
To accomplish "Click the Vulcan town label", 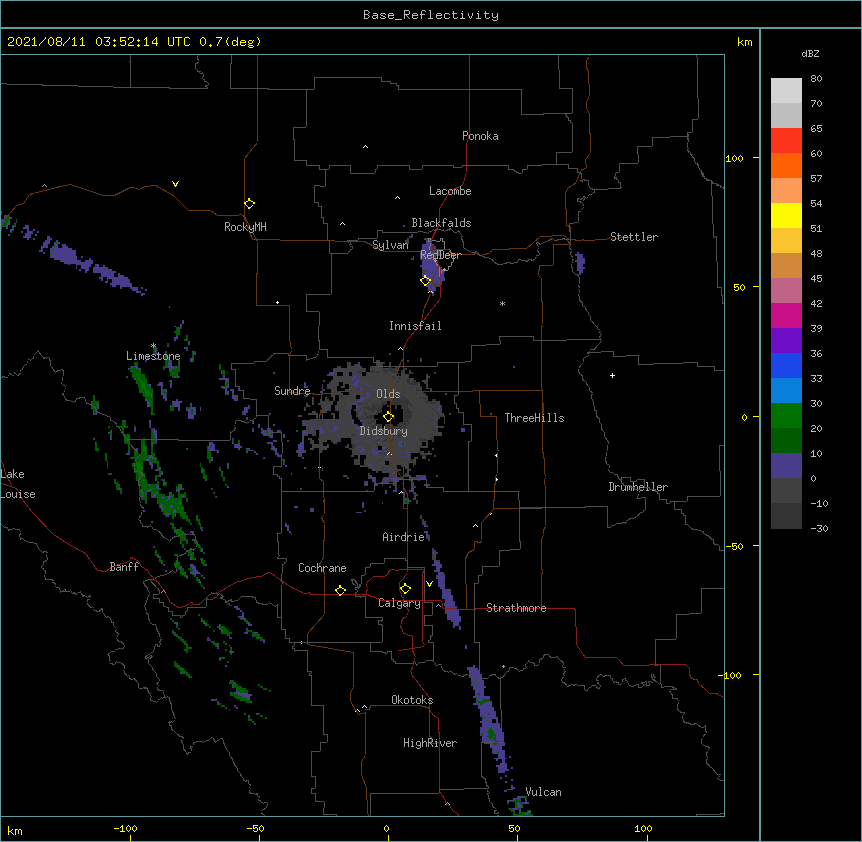I will tap(544, 792).
